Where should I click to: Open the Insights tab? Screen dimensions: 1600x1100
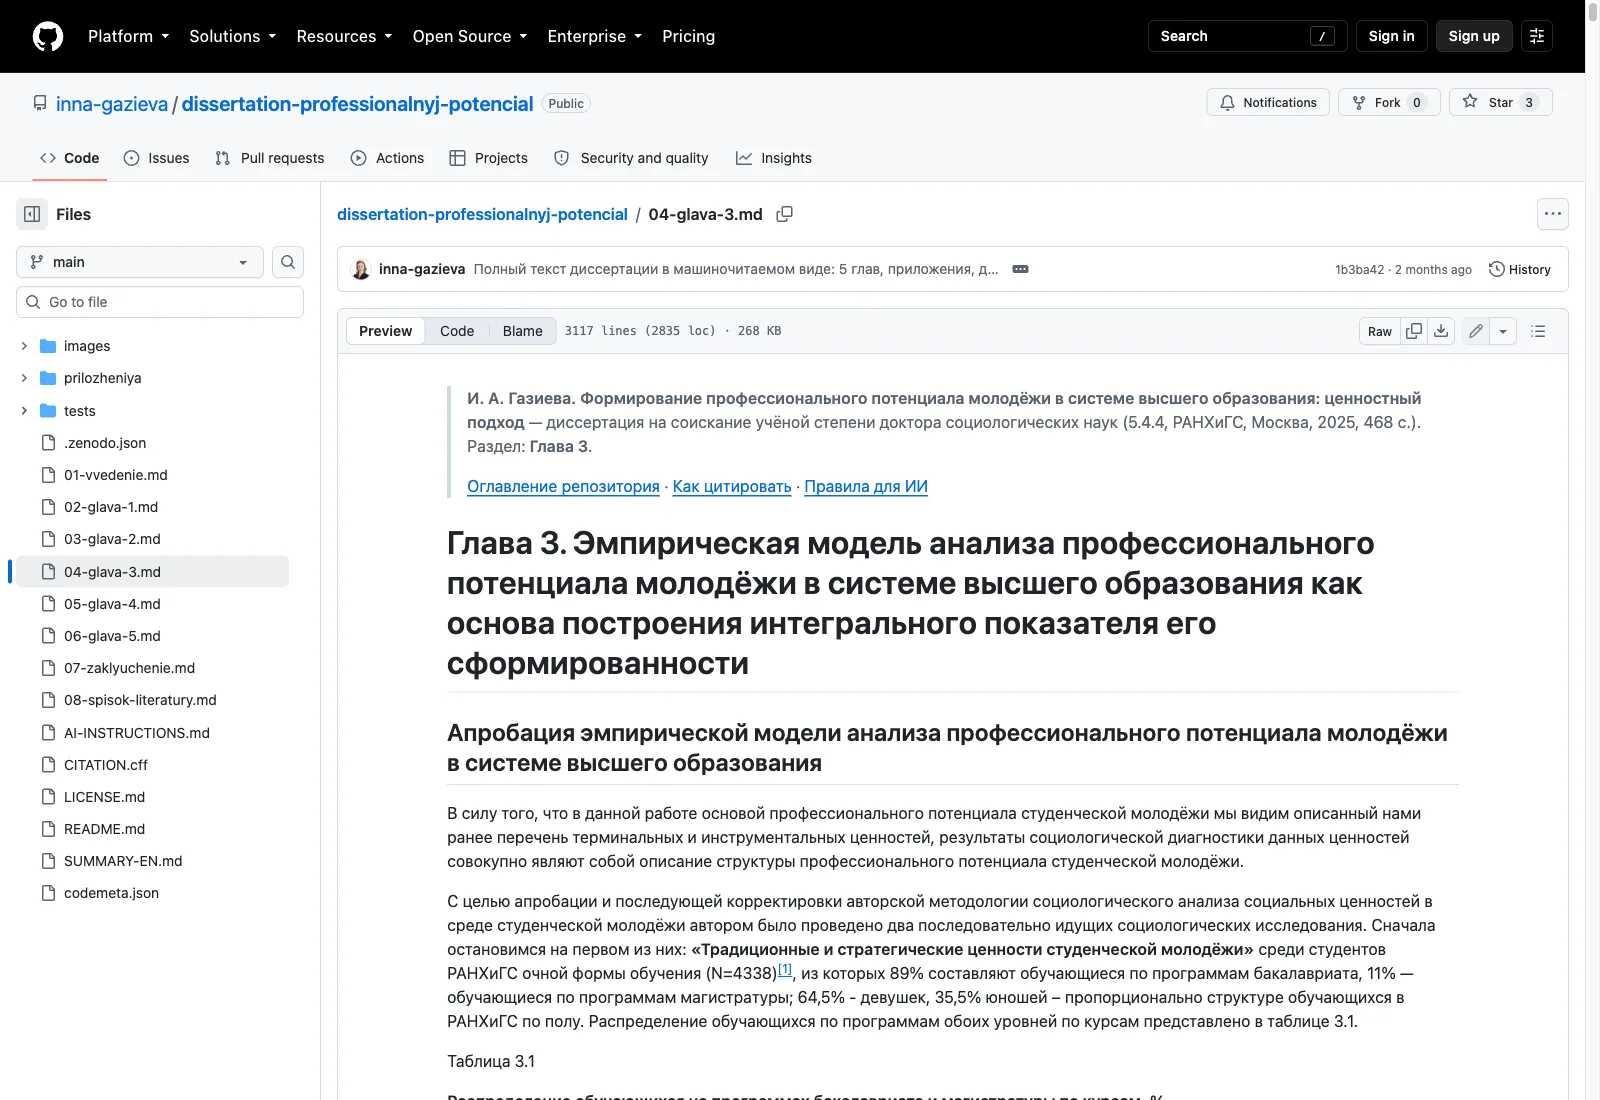(774, 158)
